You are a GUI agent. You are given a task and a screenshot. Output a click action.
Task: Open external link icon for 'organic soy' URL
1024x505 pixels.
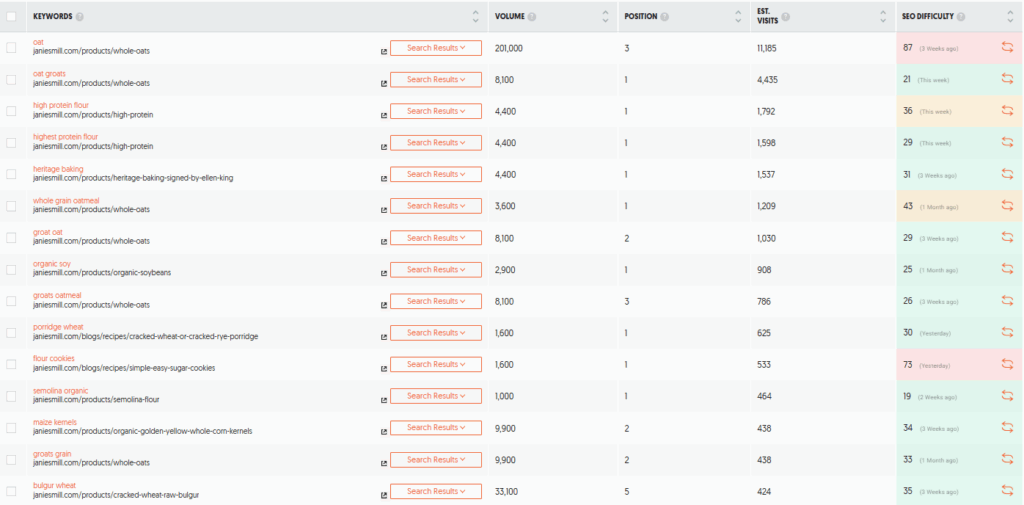(x=384, y=273)
